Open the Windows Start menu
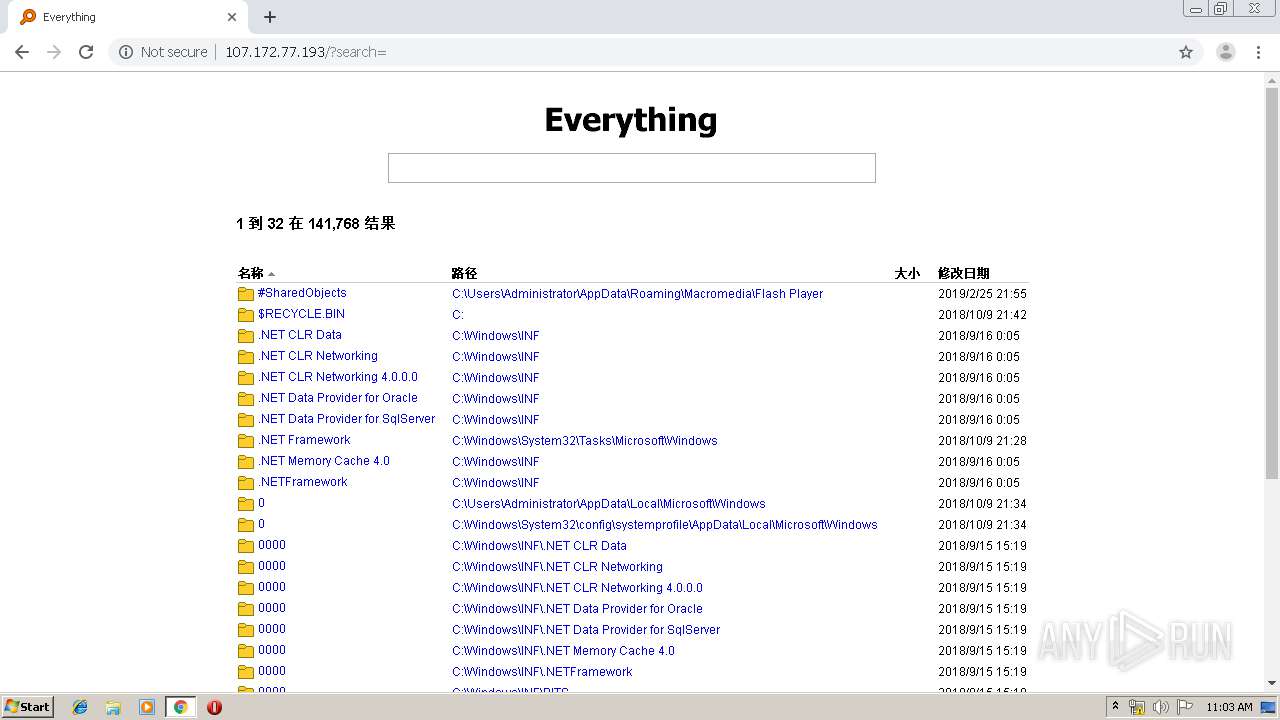 point(27,707)
